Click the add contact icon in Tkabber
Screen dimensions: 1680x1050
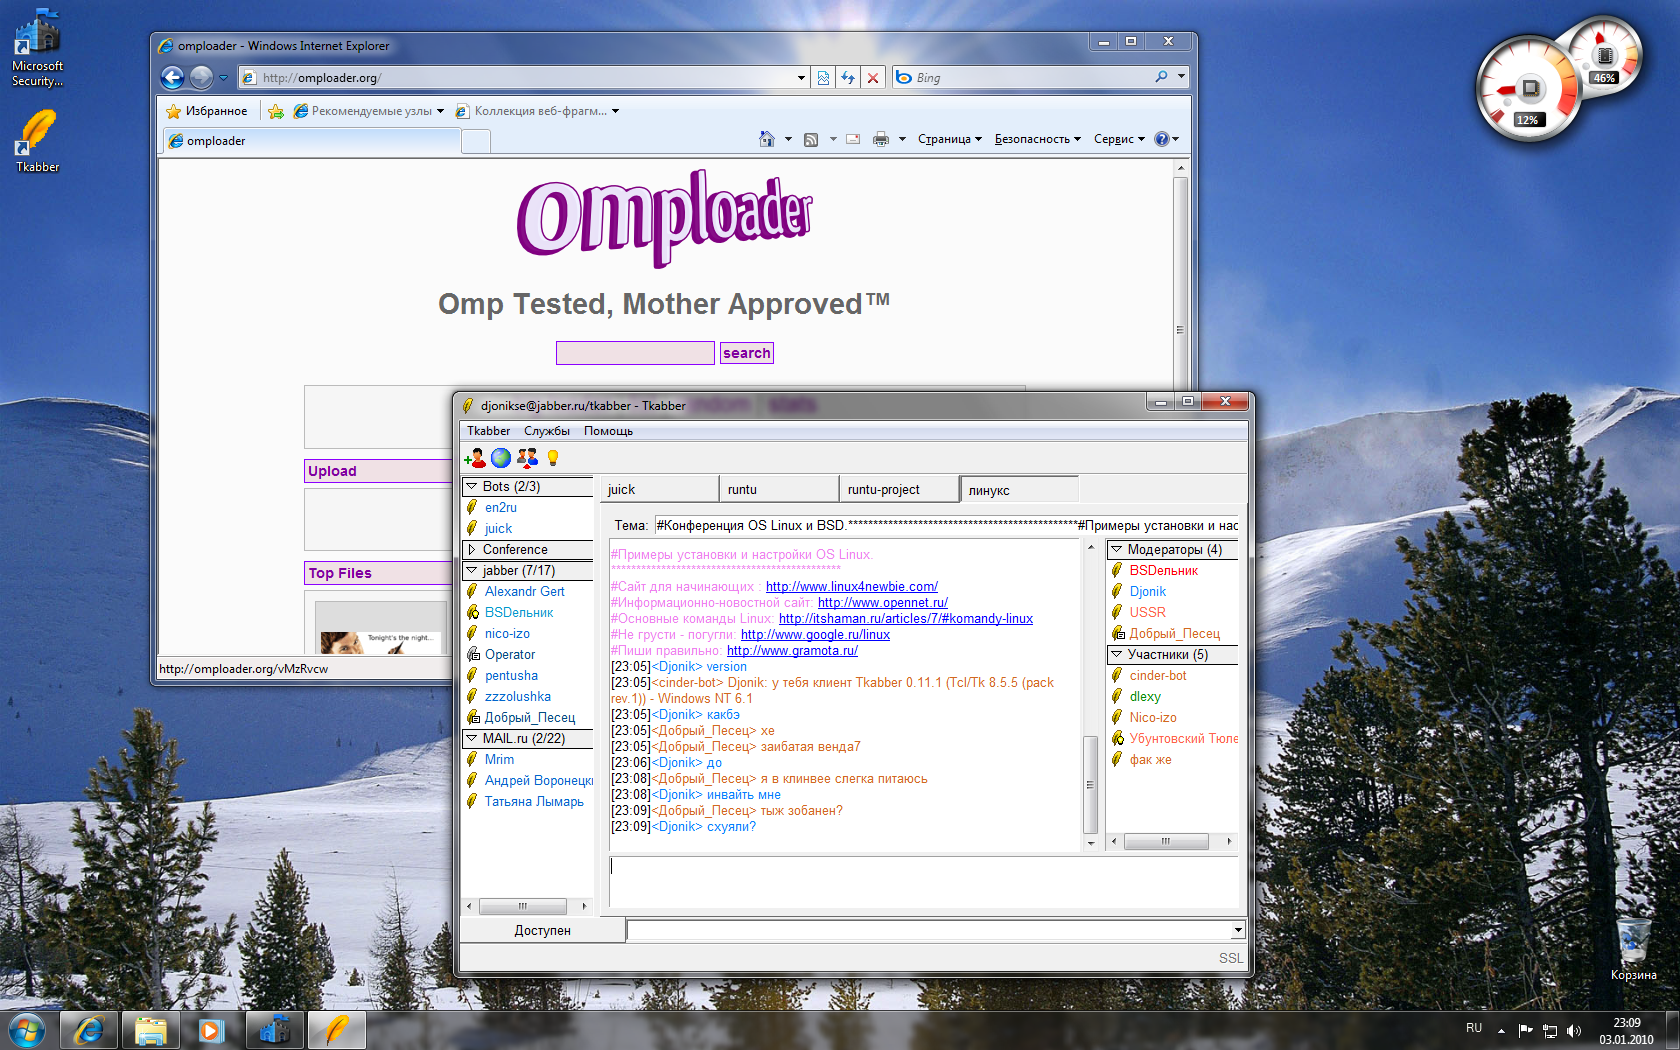coord(475,458)
